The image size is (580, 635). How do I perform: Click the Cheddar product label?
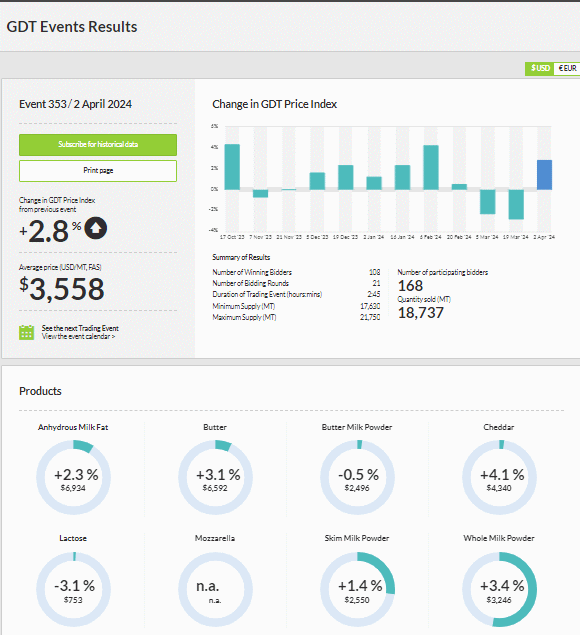coord(499,427)
